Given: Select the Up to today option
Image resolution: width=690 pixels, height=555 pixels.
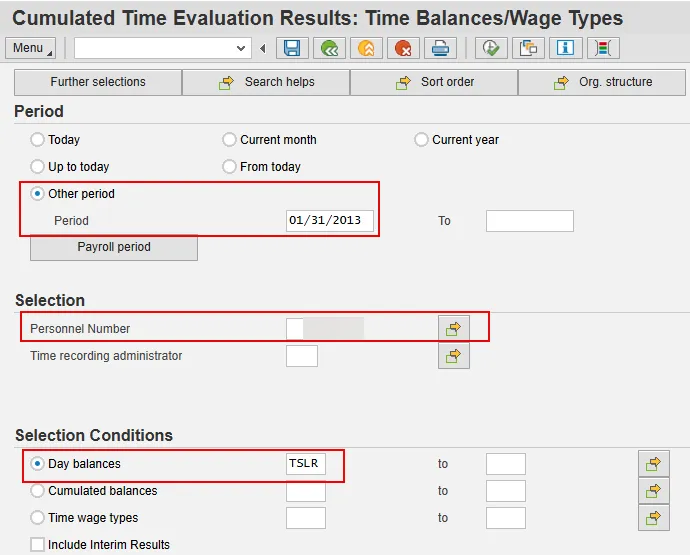Looking at the screenshot, I should 37,166.
